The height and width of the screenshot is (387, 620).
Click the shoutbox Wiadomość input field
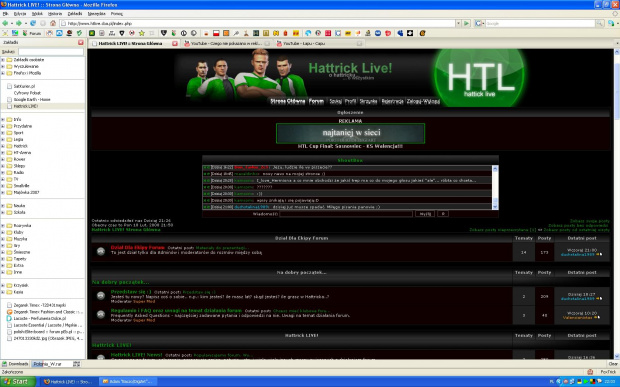pos(346,213)
